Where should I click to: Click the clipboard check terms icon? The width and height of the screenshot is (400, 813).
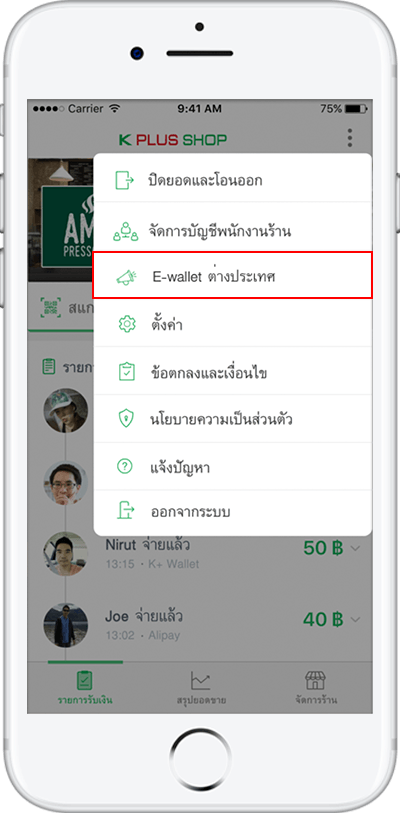(x=127, y=372)
